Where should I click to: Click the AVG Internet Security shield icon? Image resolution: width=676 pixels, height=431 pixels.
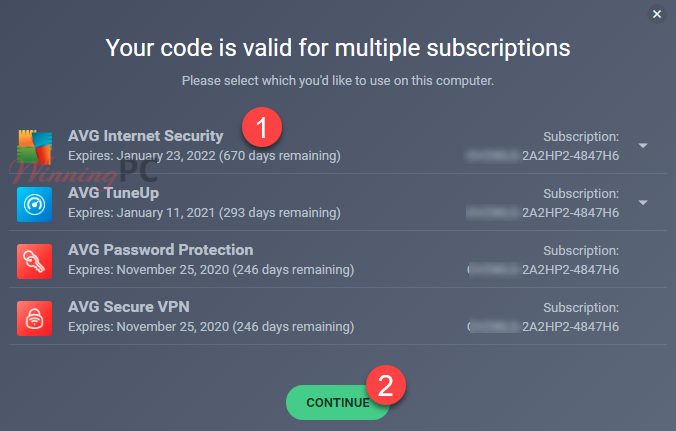coord(34,147)
